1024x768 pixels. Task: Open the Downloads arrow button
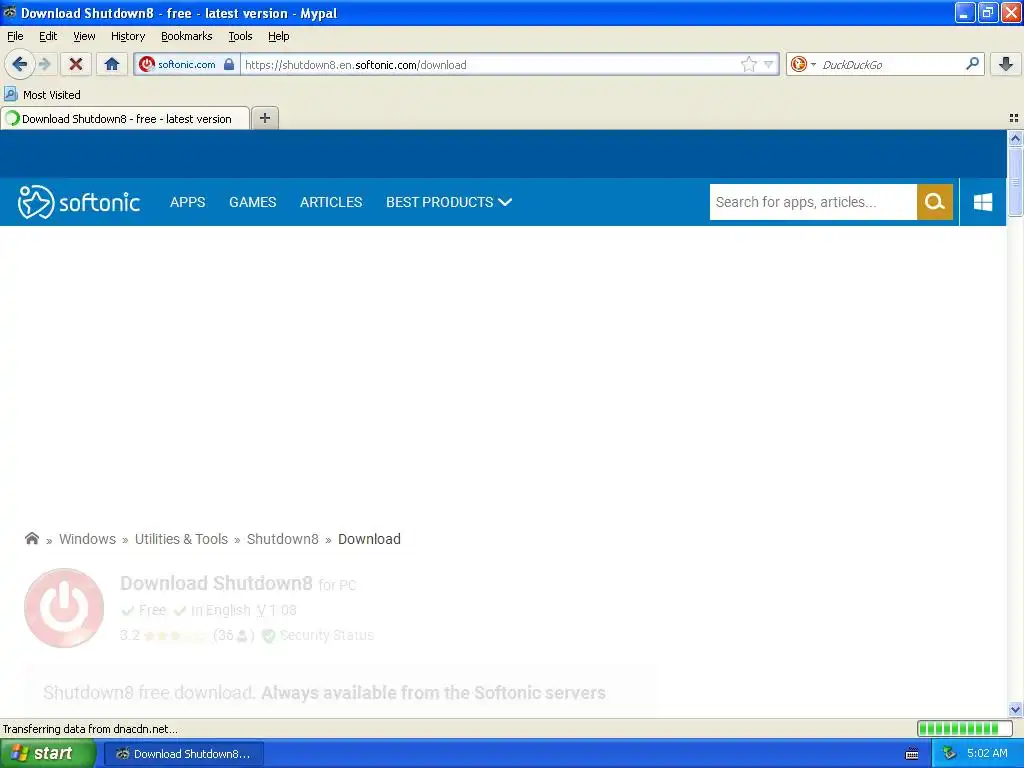[1006, 64]
